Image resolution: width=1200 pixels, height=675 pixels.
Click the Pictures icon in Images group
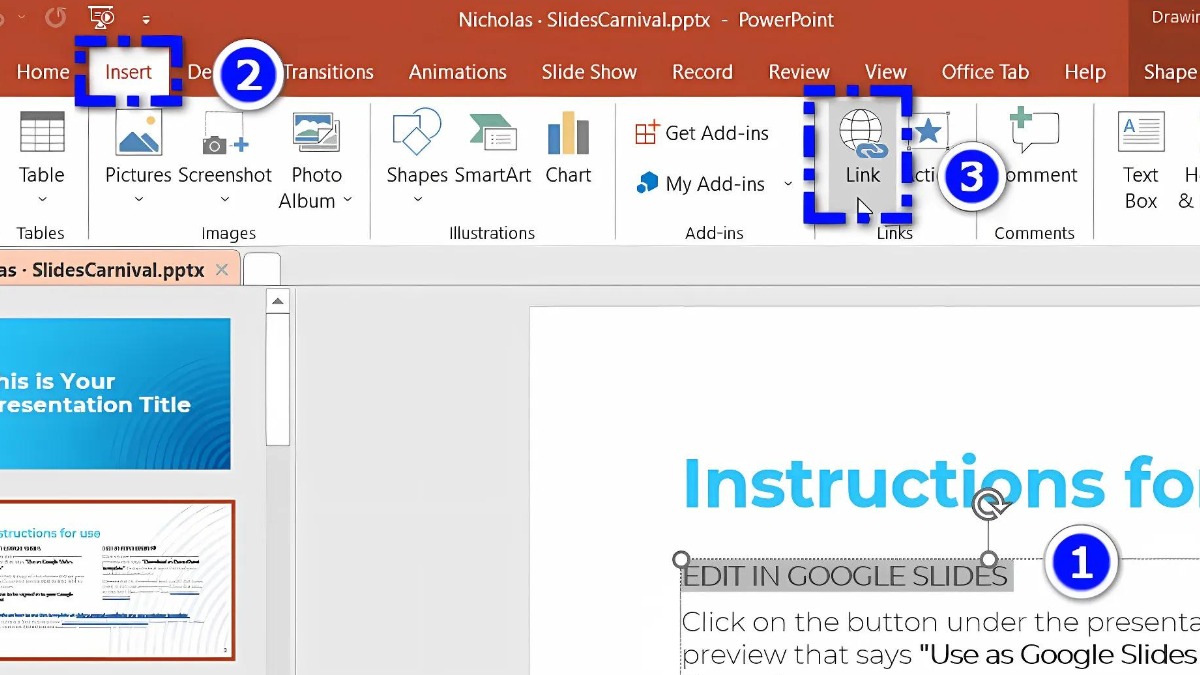[139, 132]
